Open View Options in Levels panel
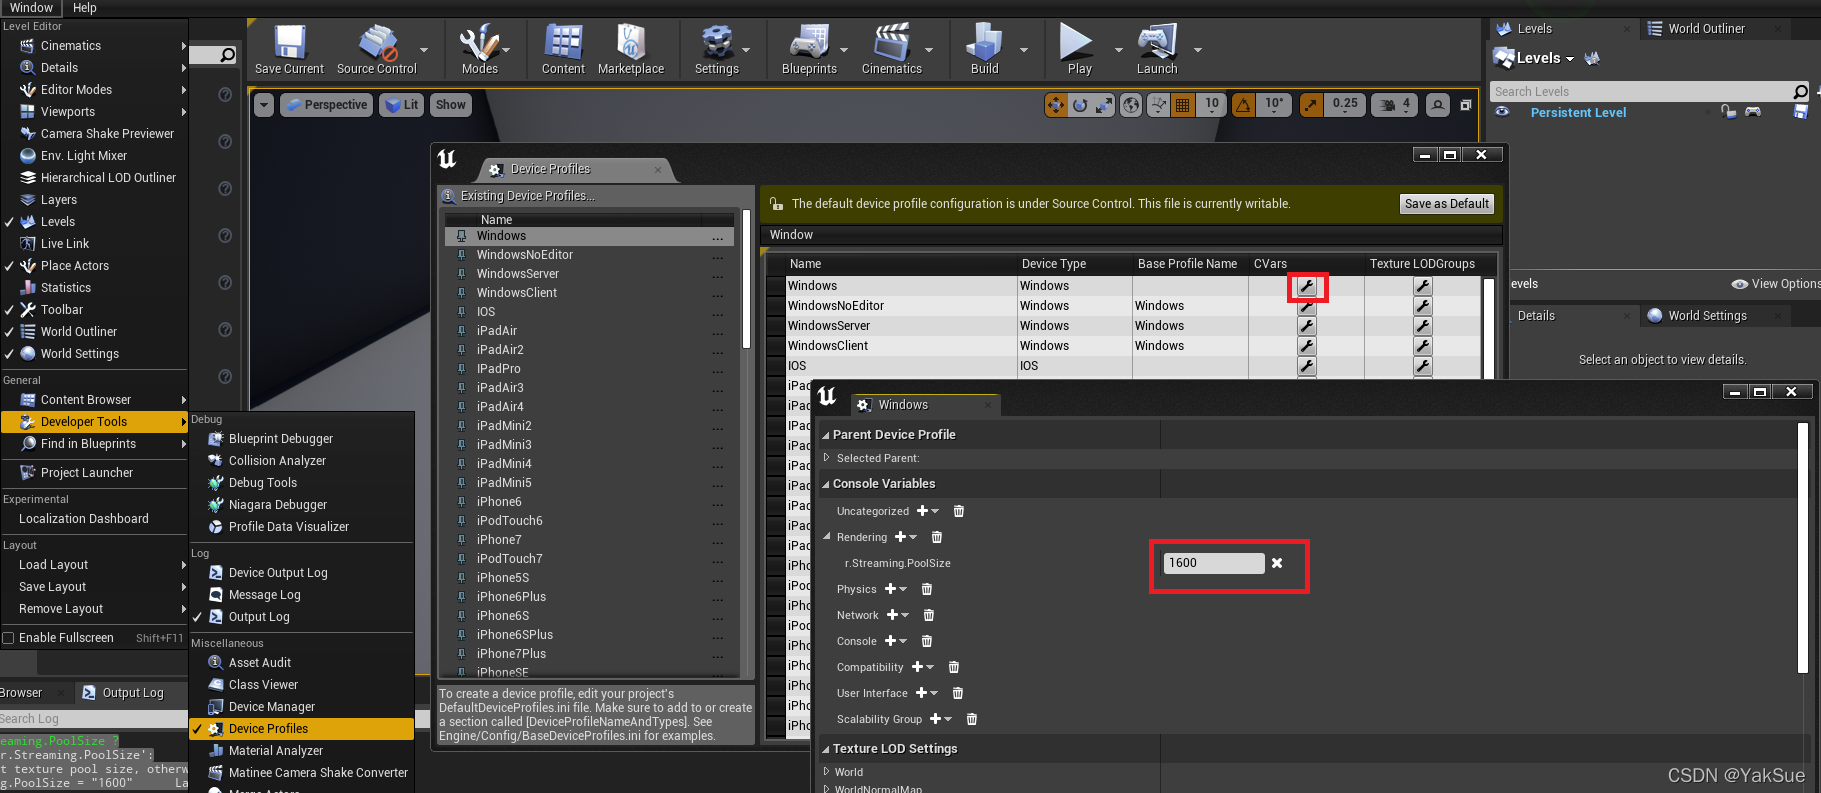The image size is (1821, 793). tap(1776, 284)
